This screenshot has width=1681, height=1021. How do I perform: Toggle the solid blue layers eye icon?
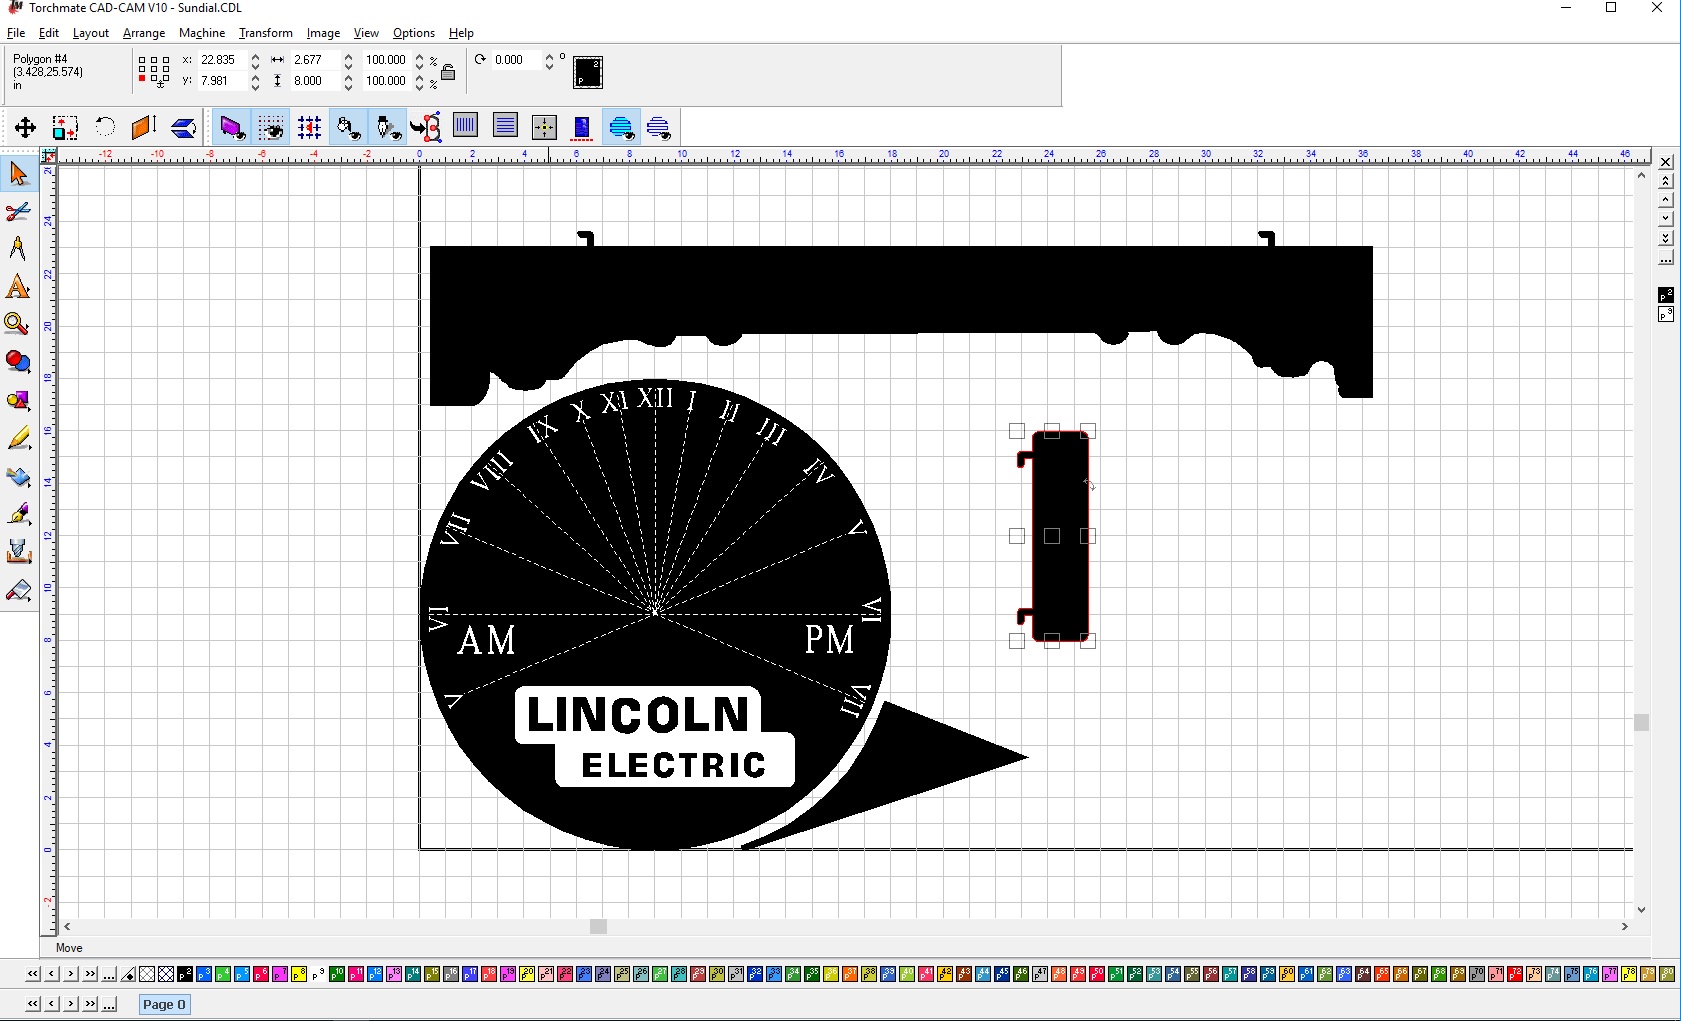(621, 127)
